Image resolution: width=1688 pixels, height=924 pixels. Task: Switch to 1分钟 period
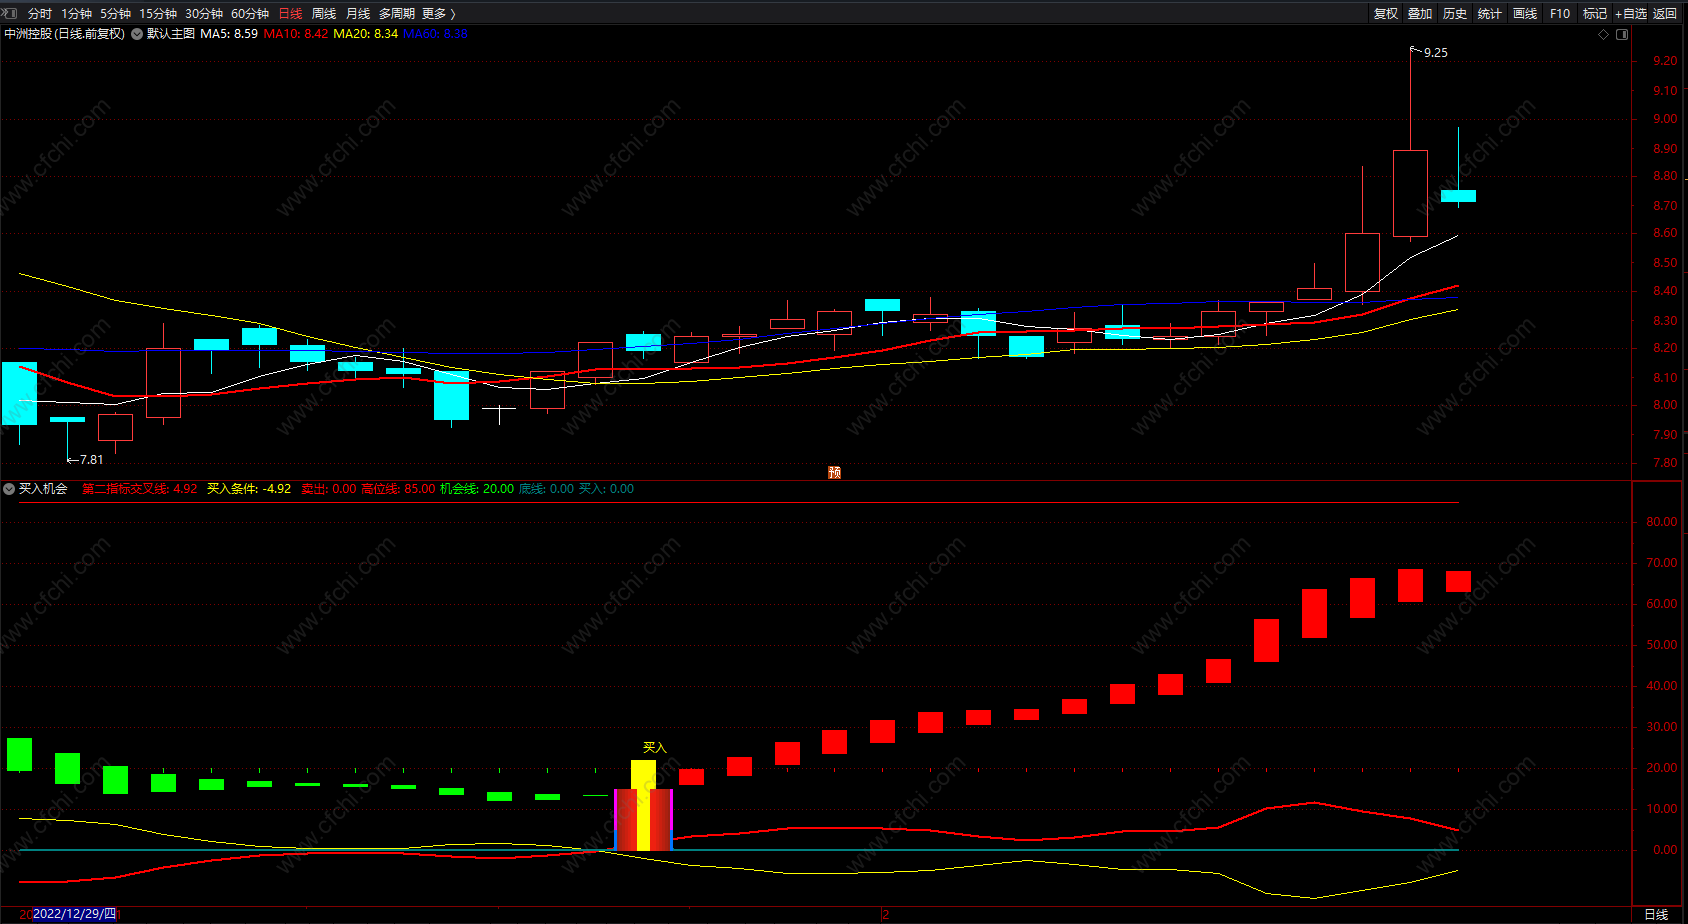(x=76, y=14)
